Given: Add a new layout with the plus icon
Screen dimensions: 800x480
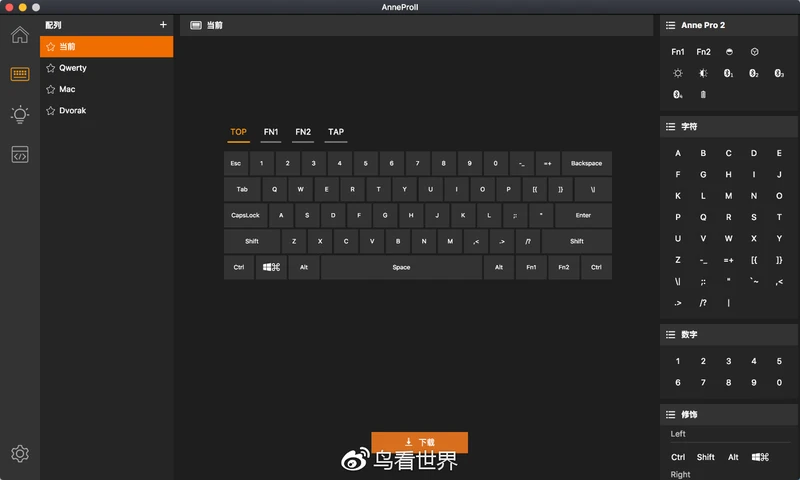Looking at the screenshot, I should pyautogui.click(x=163, y=24).
